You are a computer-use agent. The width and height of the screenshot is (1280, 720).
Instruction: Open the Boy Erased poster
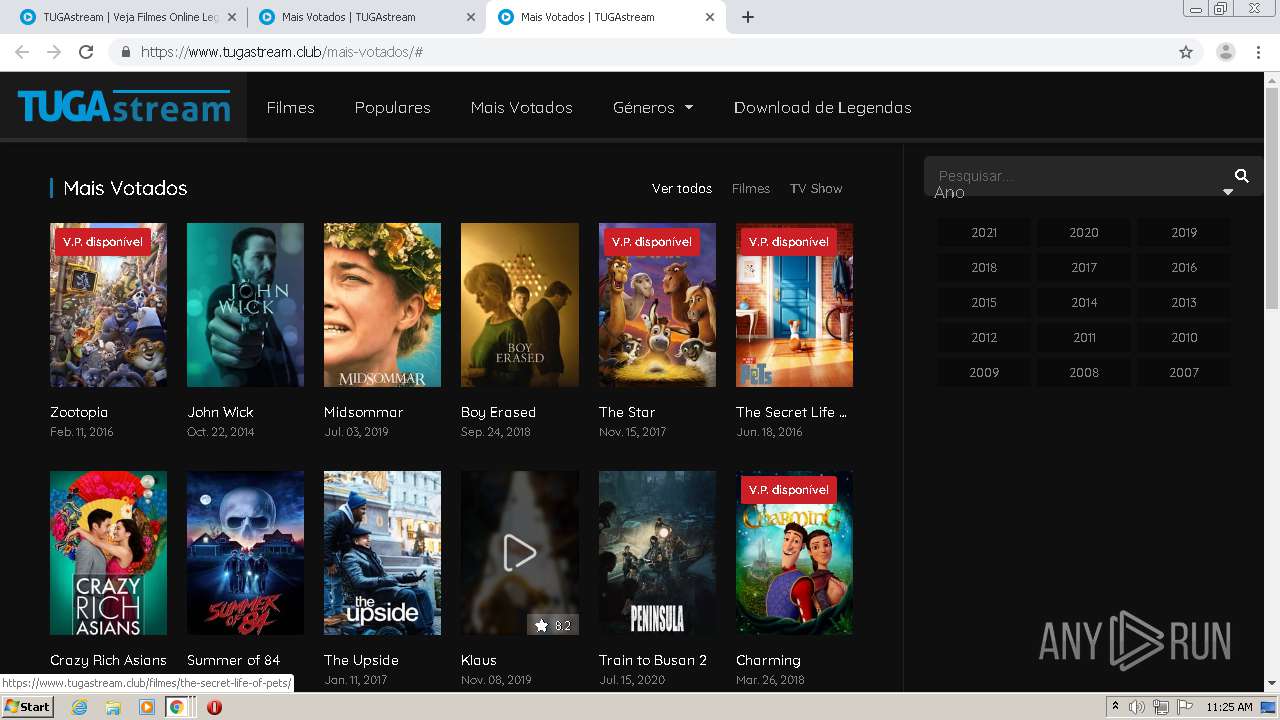click(519, 305)
